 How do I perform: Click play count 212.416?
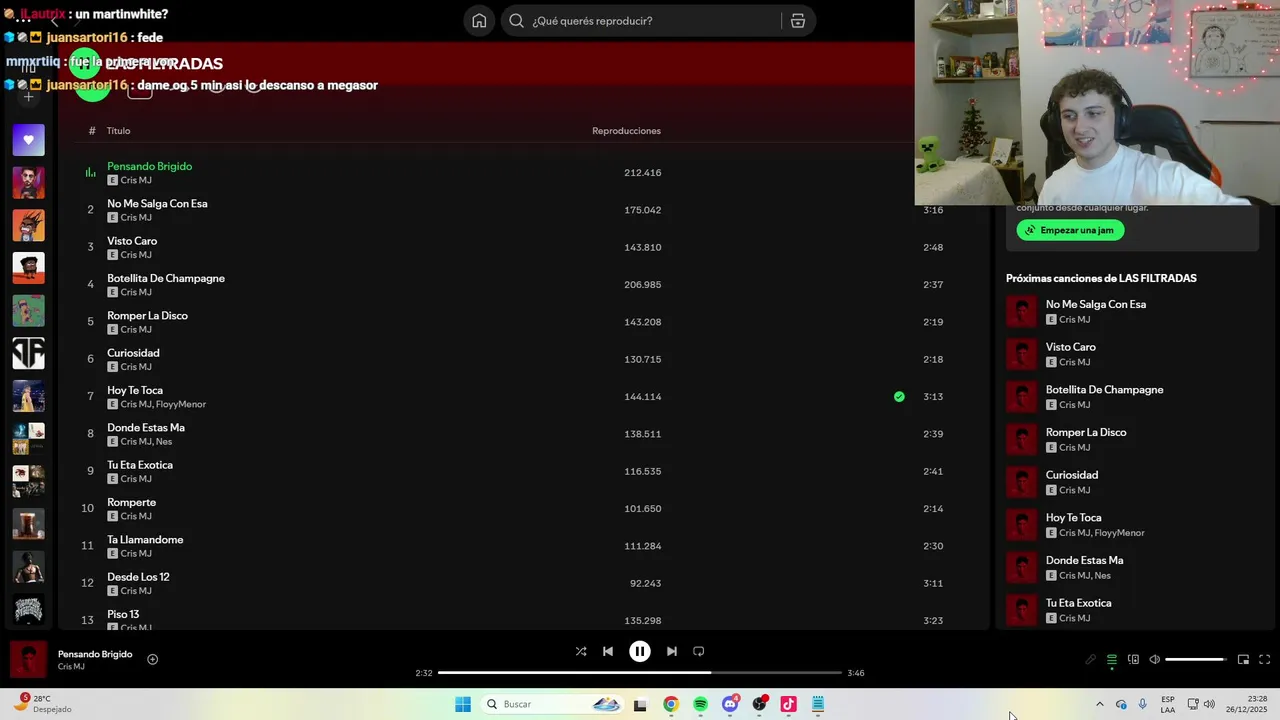click(x=642, y=173)
